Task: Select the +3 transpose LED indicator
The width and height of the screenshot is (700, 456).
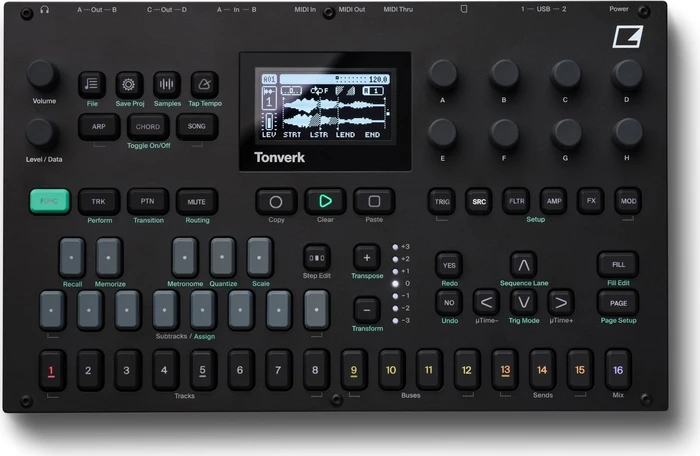Action: (395, 247)
